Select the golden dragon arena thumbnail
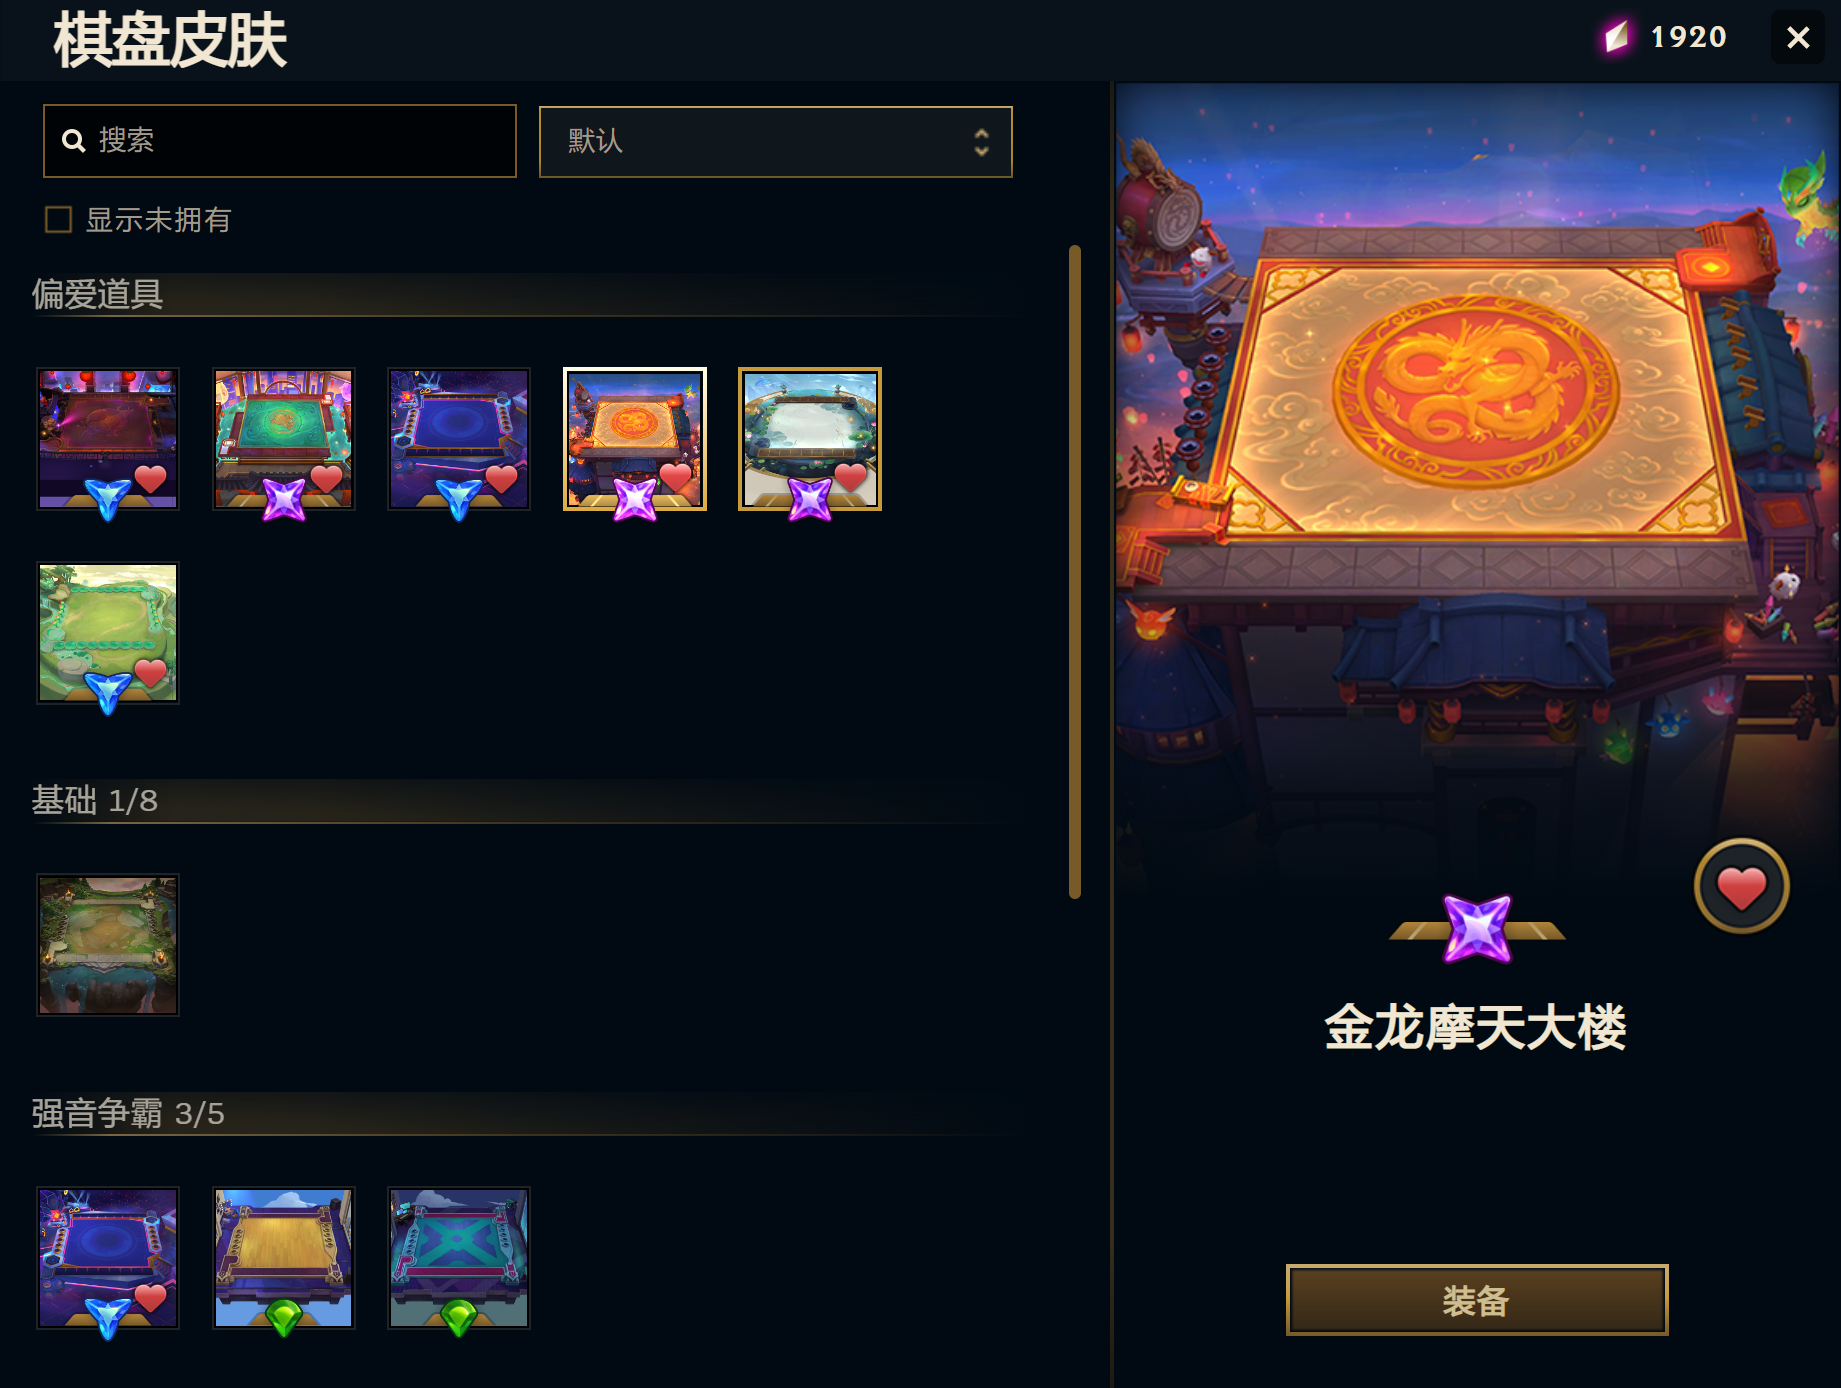 pos(635,439)
